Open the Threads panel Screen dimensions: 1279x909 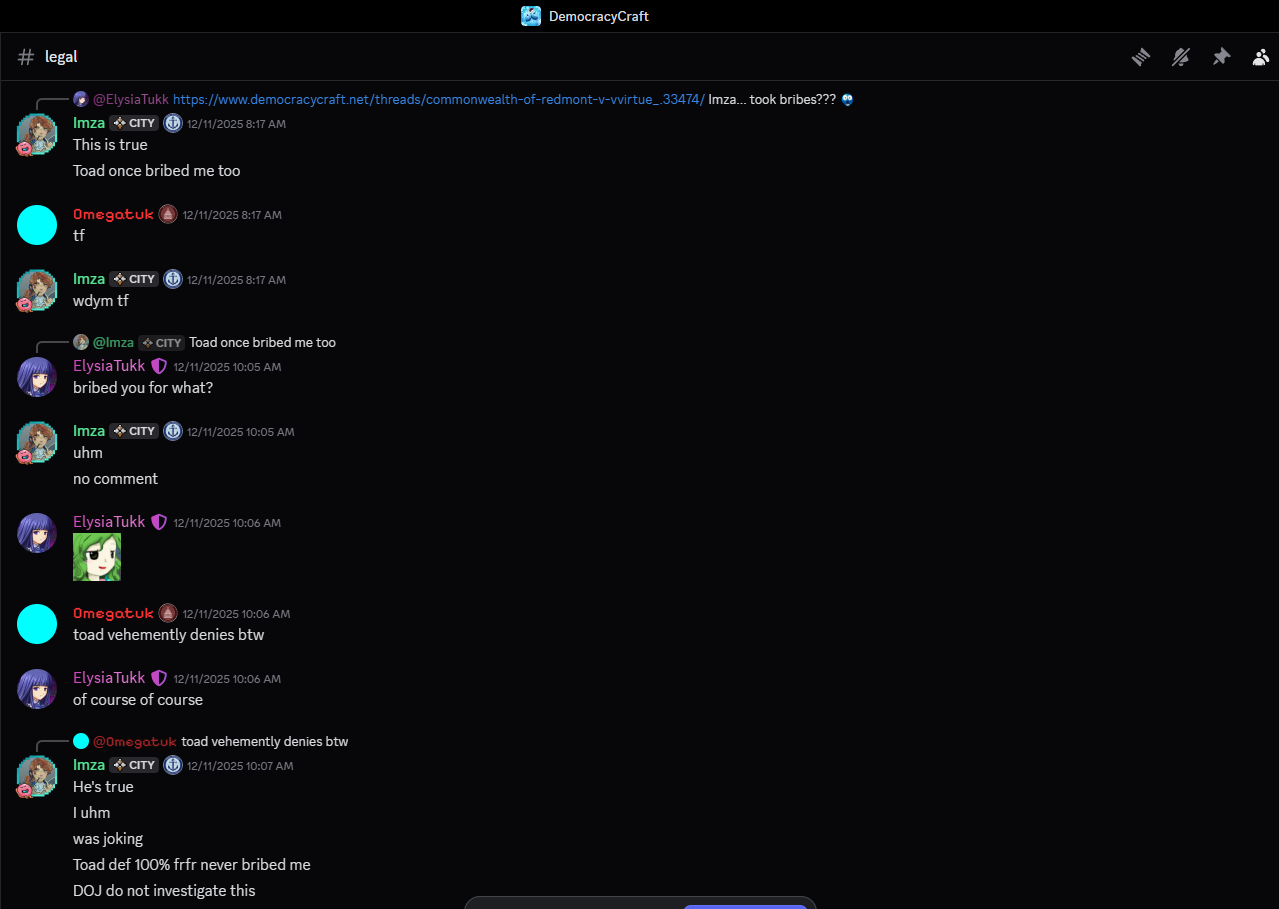tap(1141, 57)
